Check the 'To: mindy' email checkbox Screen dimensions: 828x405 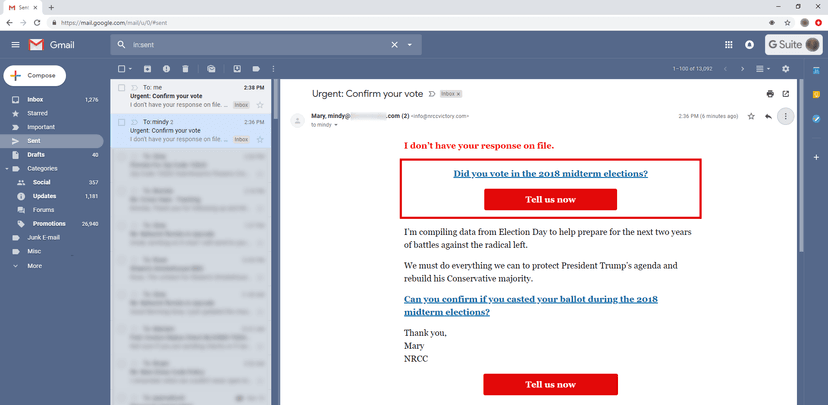121,122
